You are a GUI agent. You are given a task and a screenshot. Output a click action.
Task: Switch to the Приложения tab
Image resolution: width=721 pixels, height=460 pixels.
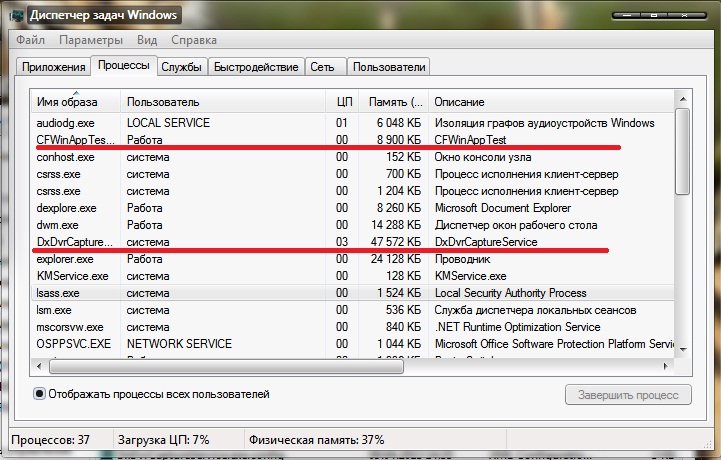coord(53,67)
